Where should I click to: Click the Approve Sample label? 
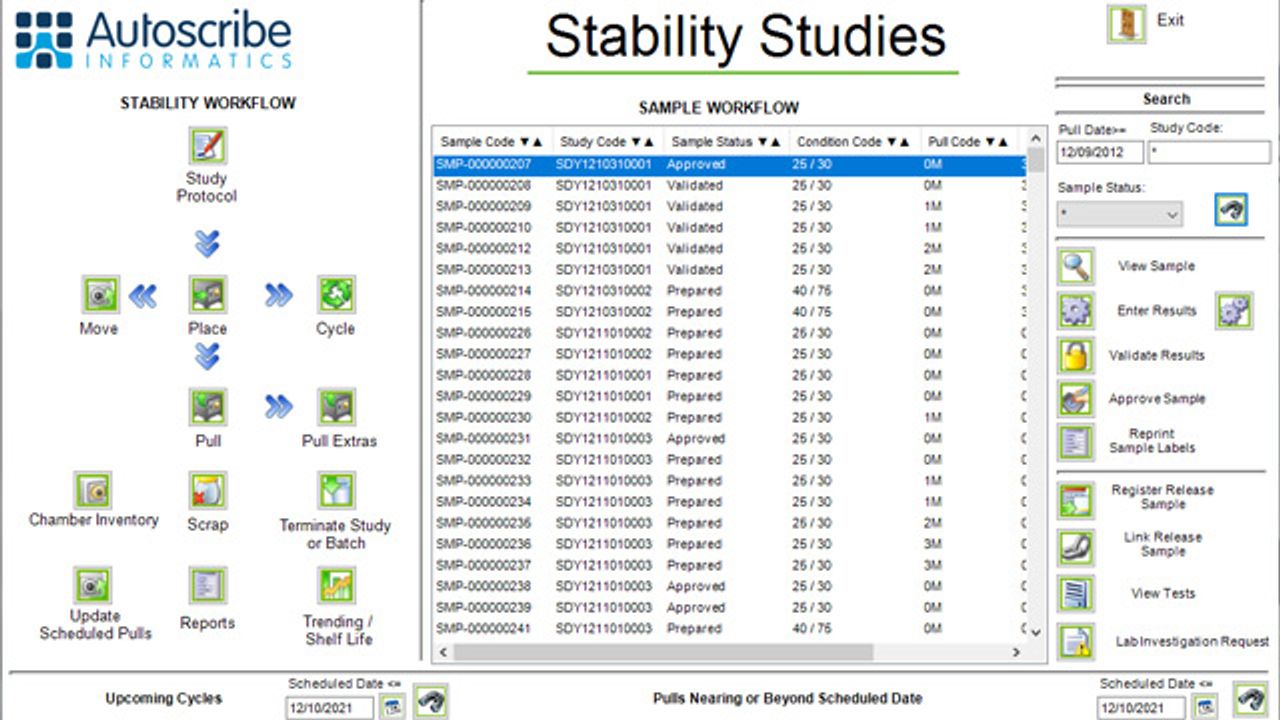point(1157,399)
